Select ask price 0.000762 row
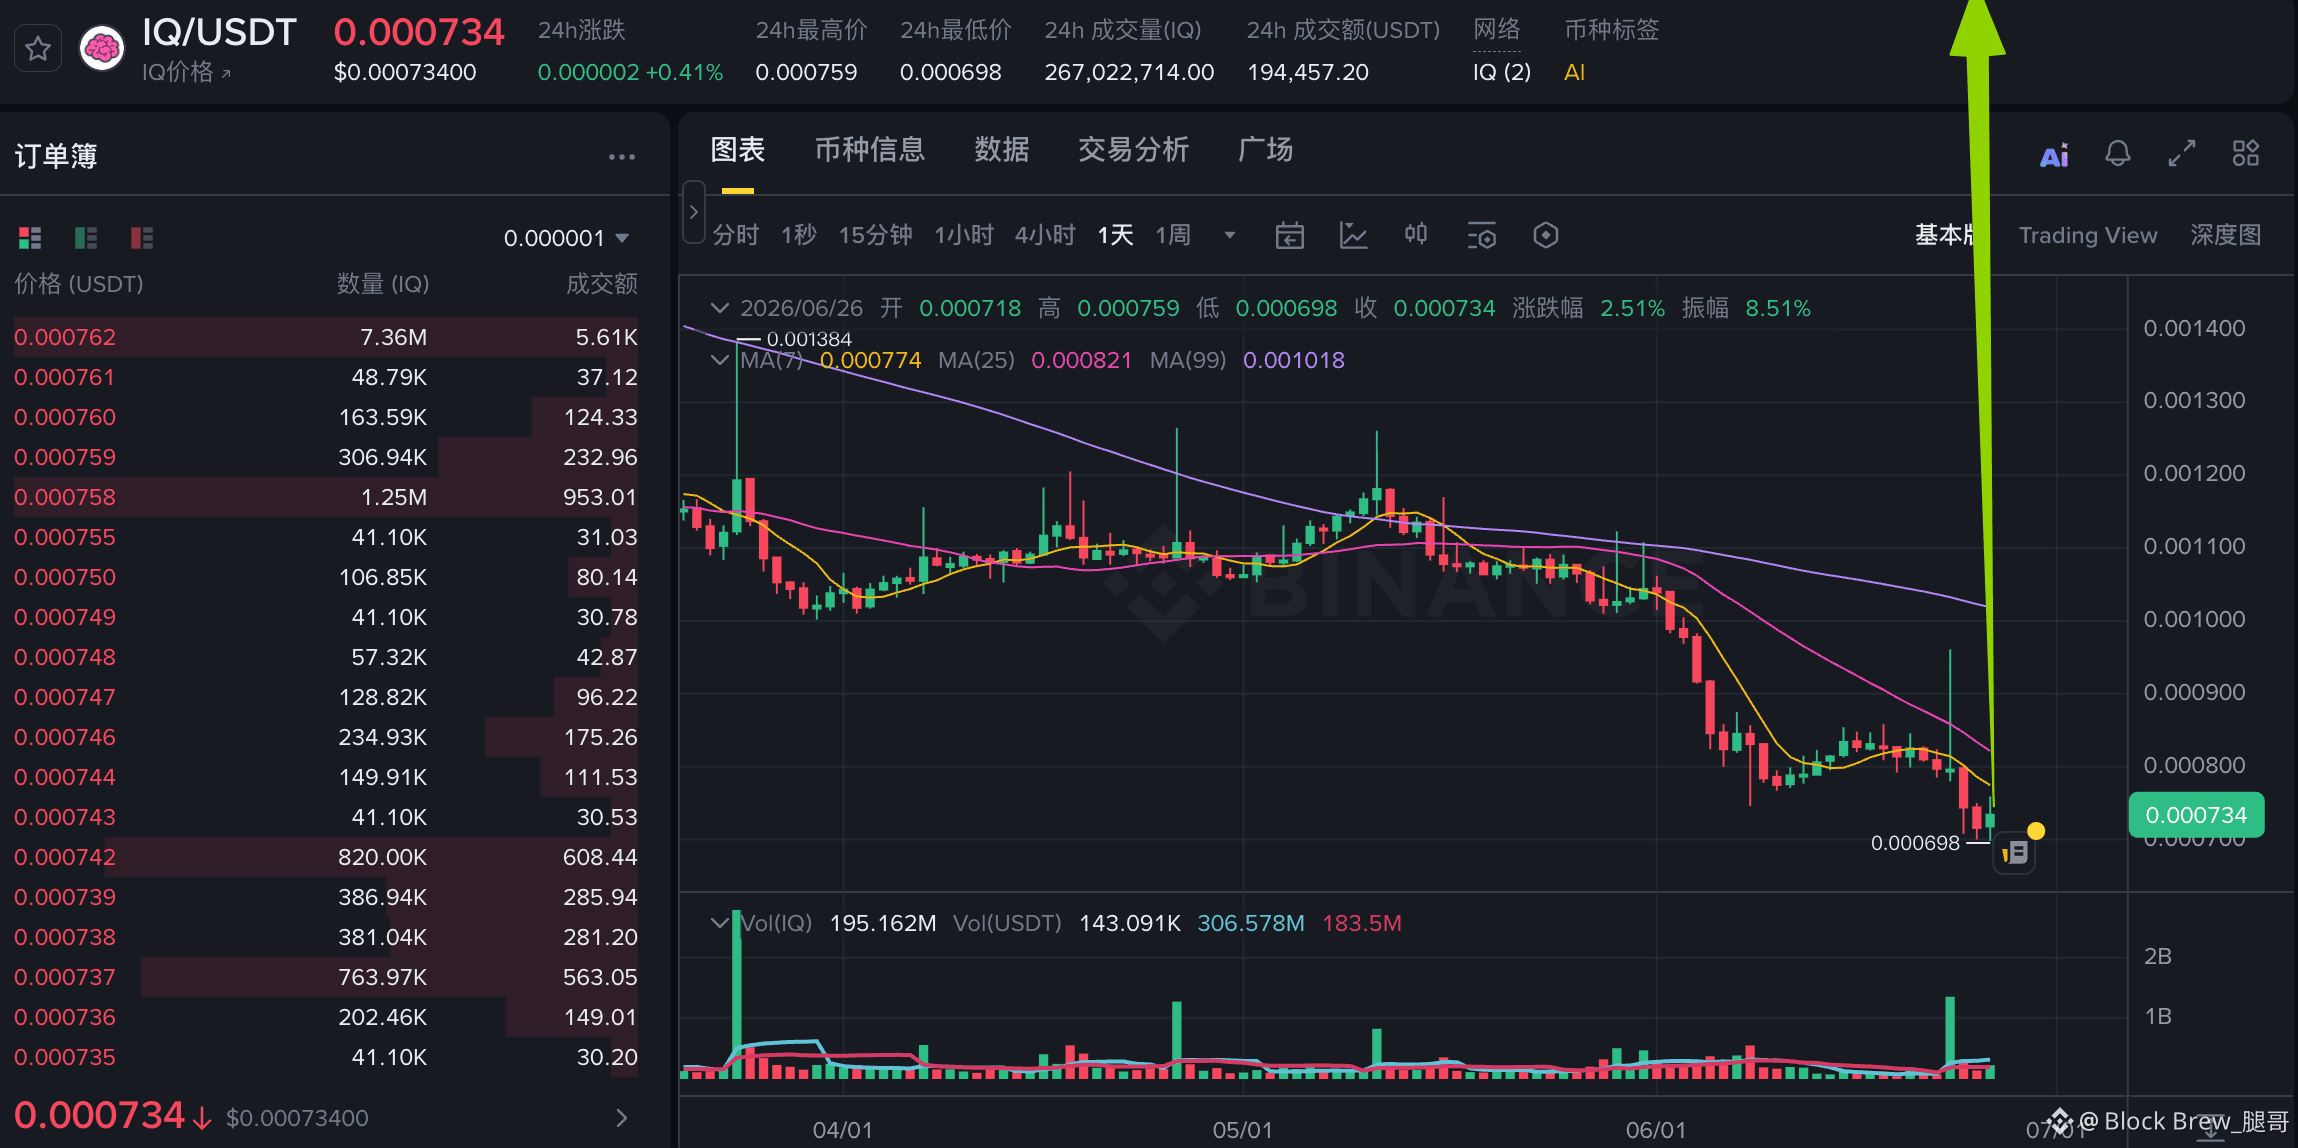The image size is (2298, 1148). click(x=326, y=337)
